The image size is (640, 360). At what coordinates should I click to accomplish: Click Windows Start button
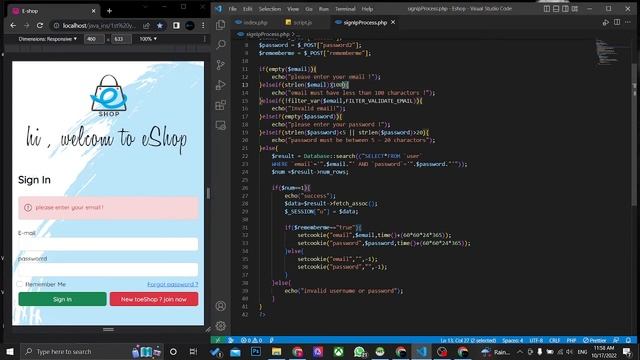(x=9, y=351)
